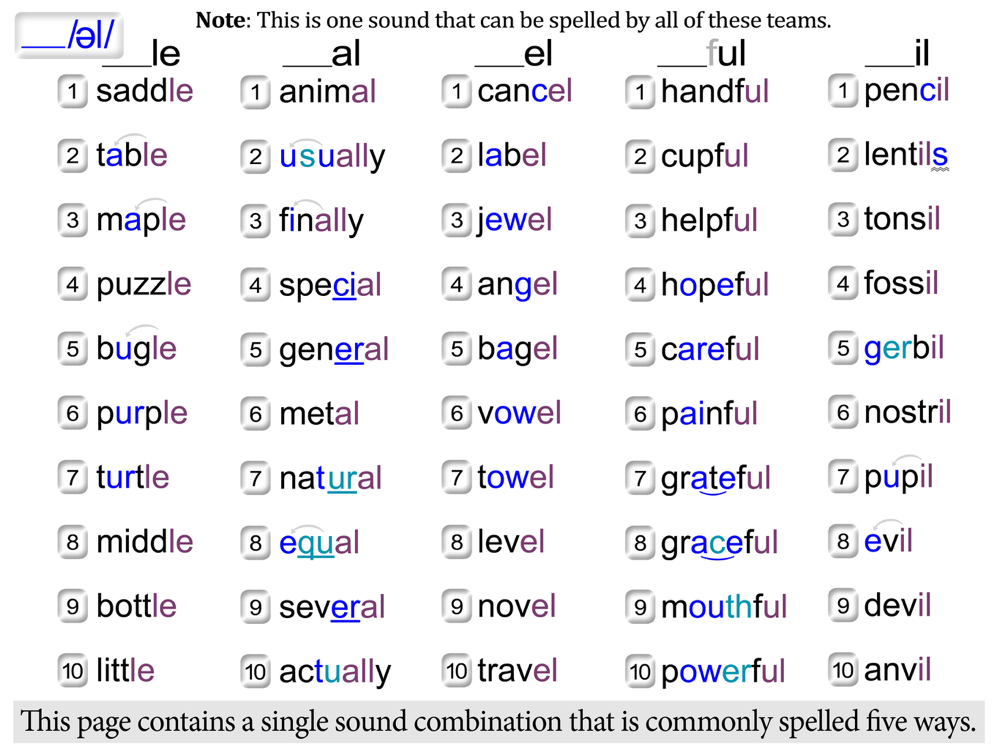
Task: Click number 5 button beside gerbil
Action: [843, 348]
